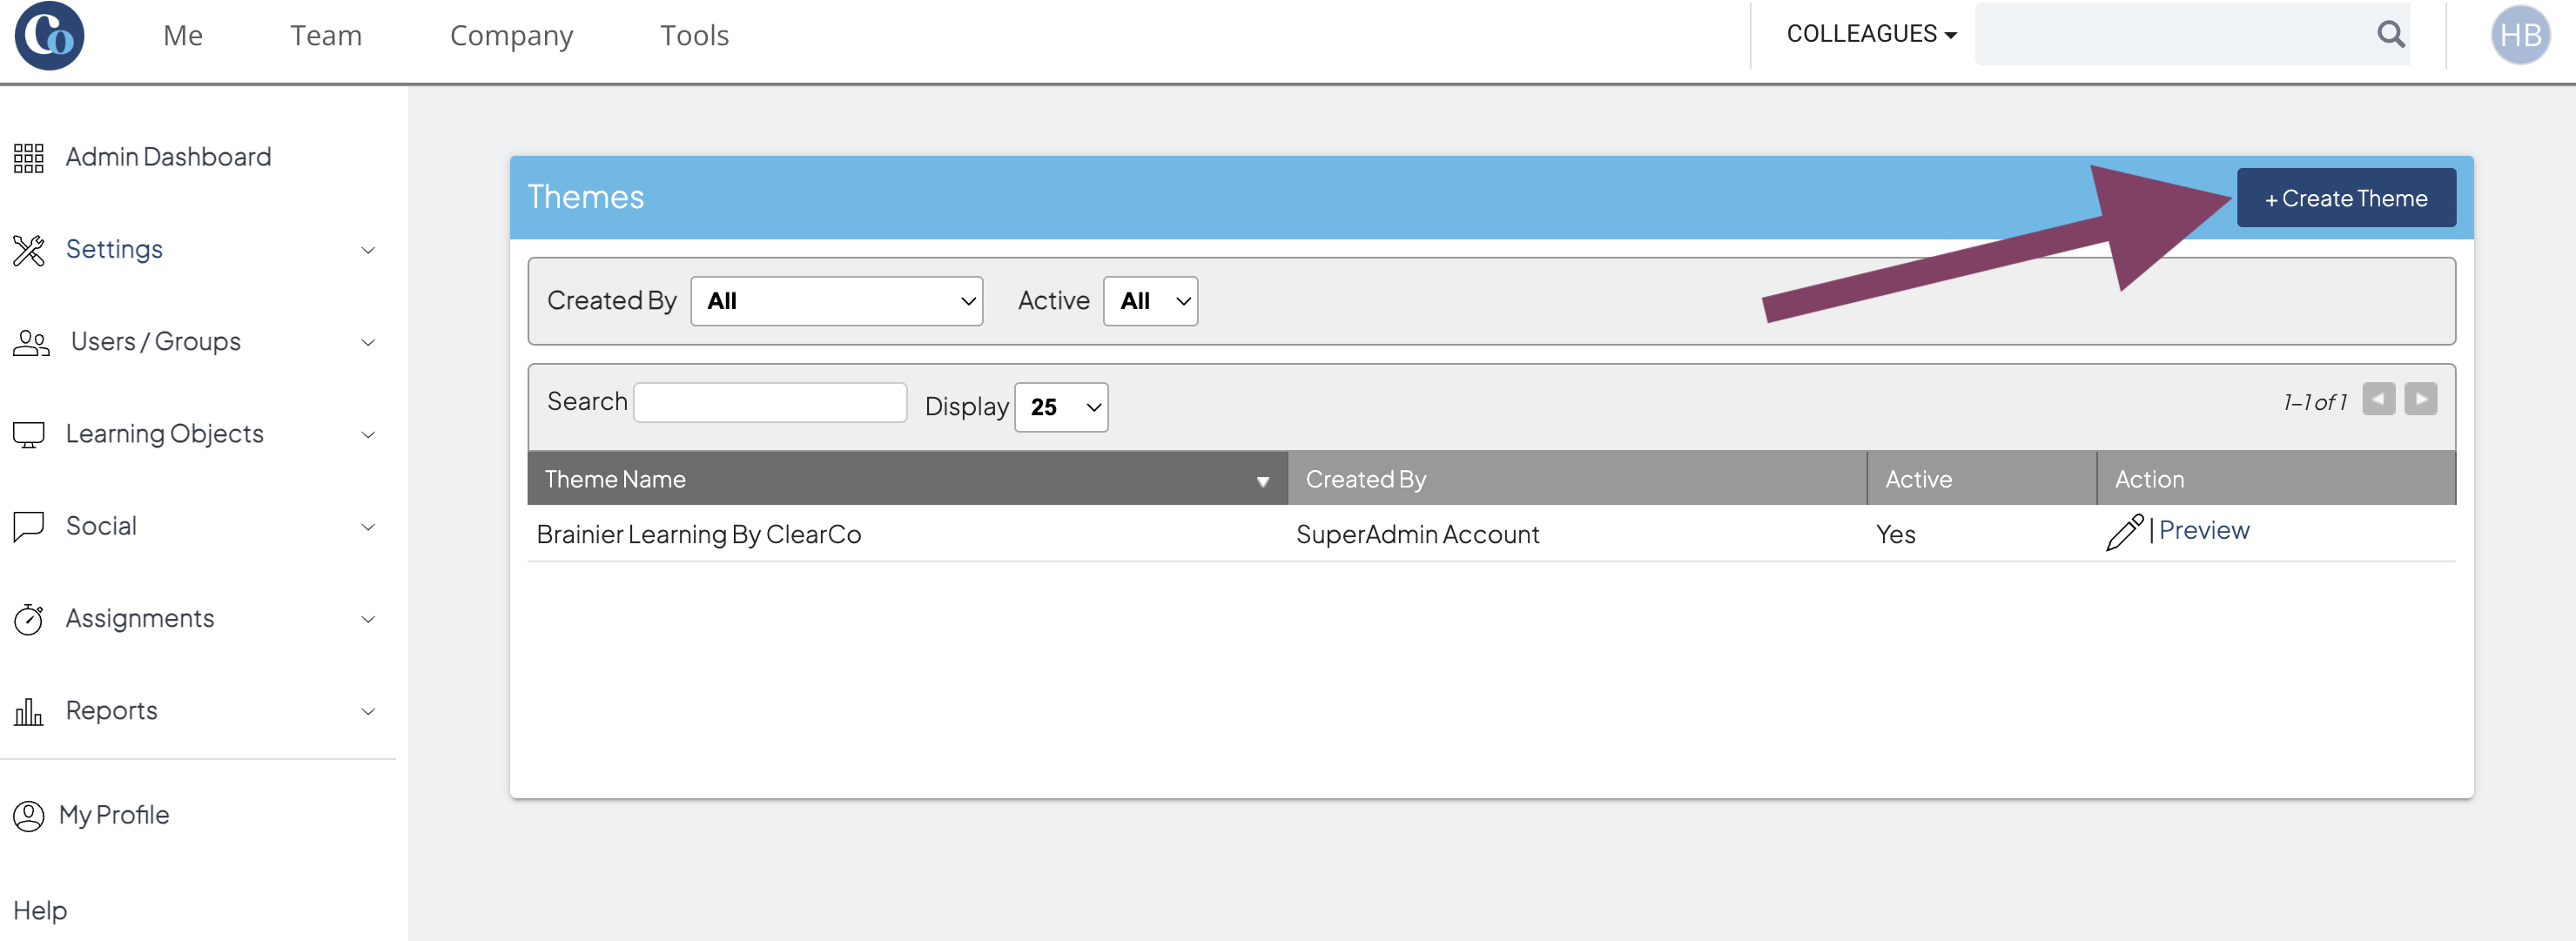Screen dimensions: 2576x941
Task: Click the themes Search input field
Action: coord(770,403)
